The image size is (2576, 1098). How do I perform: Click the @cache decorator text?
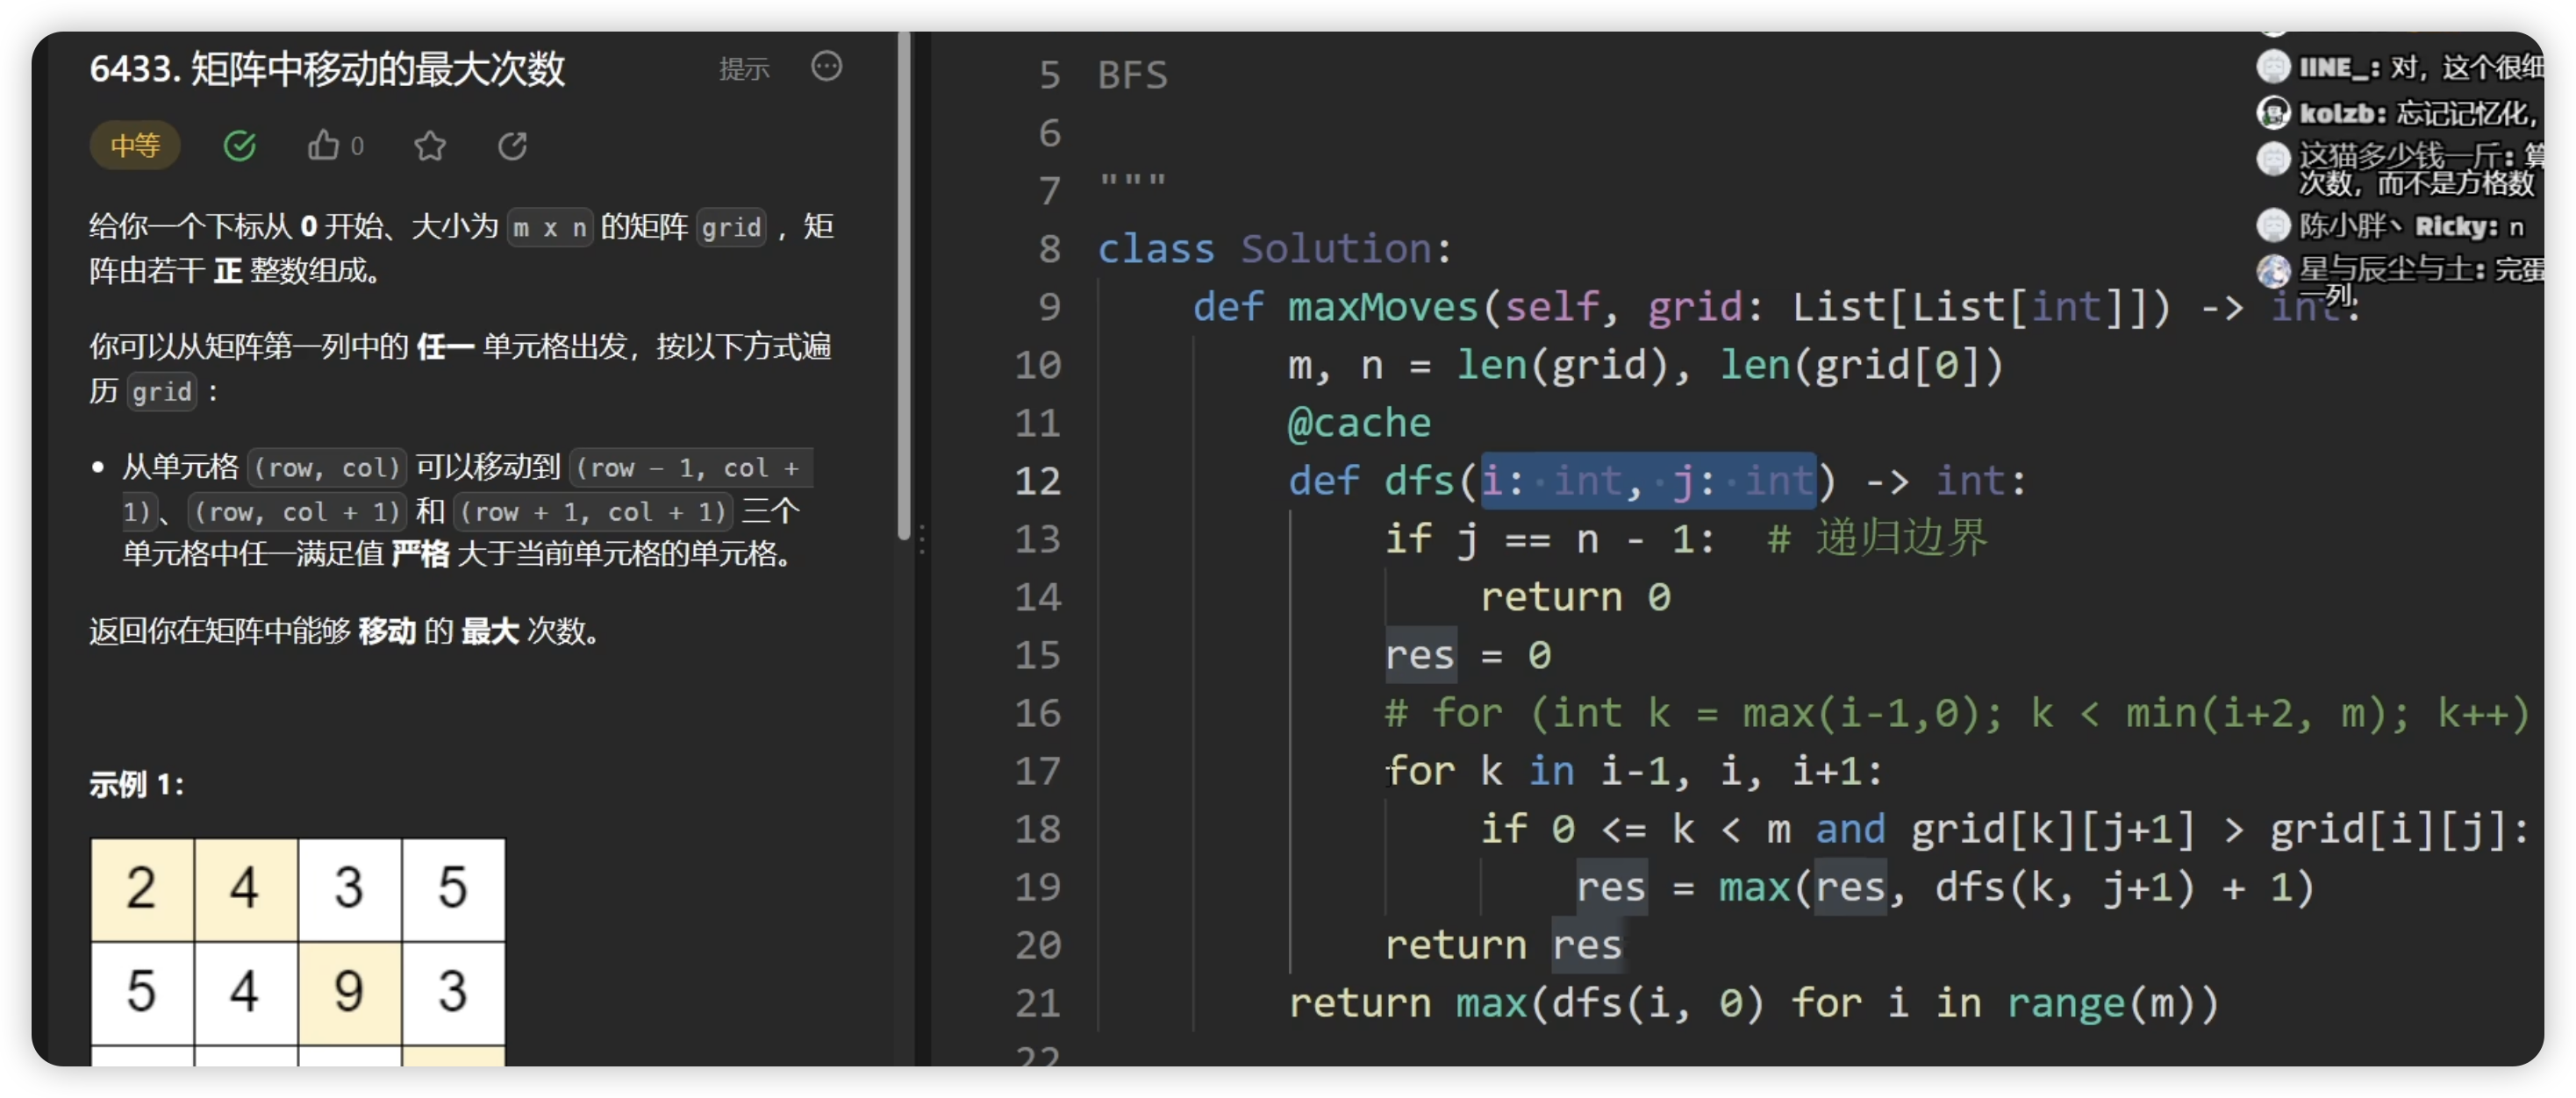(1359, 423)
